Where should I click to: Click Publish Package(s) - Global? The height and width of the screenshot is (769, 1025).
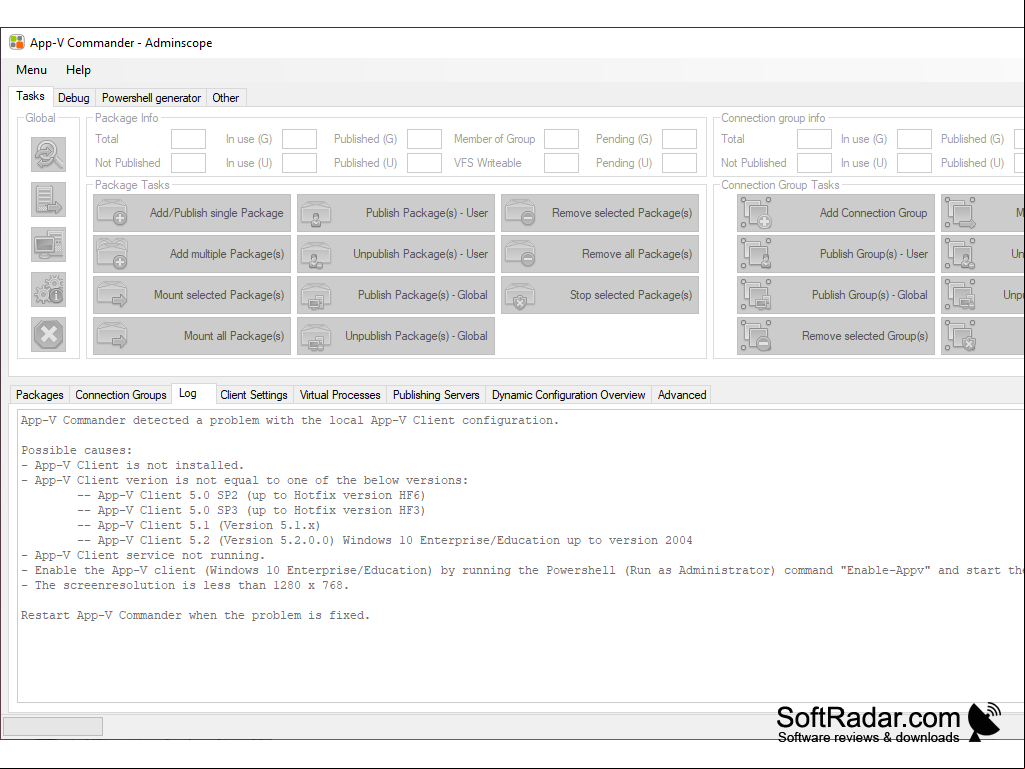(395, 295)
